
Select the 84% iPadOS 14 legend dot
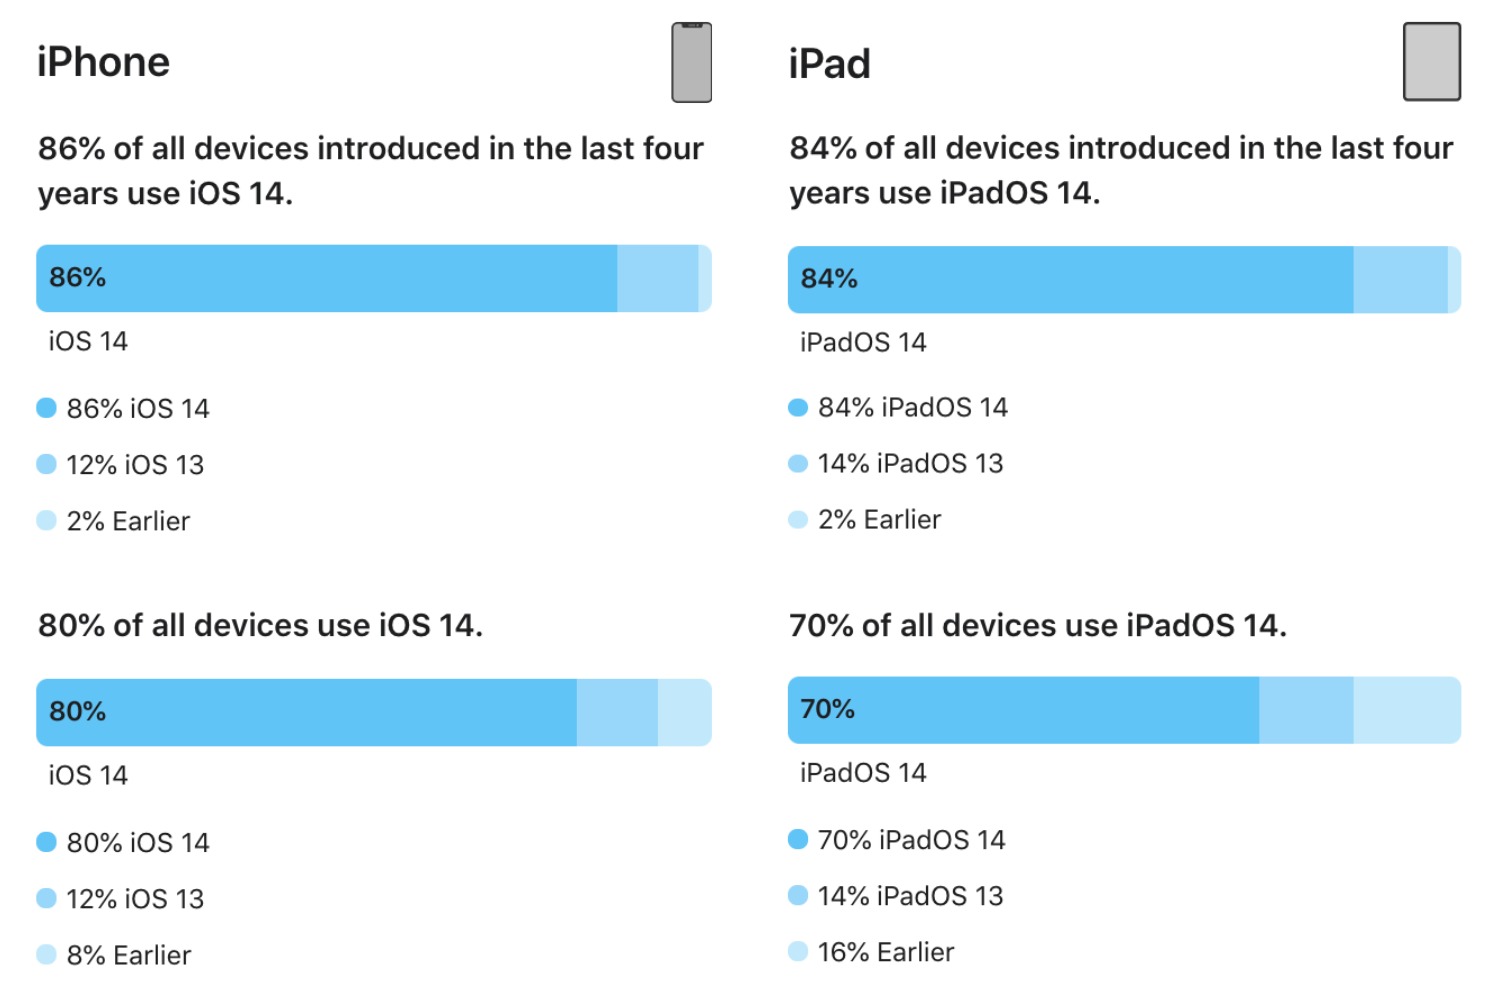798,407
